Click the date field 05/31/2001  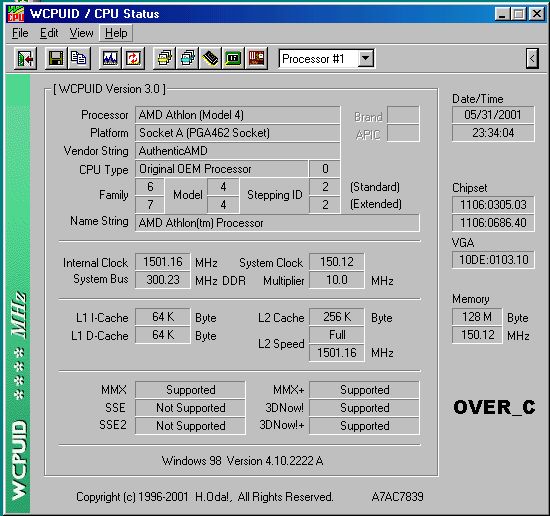pyautogui.click(x=493, y=115)
